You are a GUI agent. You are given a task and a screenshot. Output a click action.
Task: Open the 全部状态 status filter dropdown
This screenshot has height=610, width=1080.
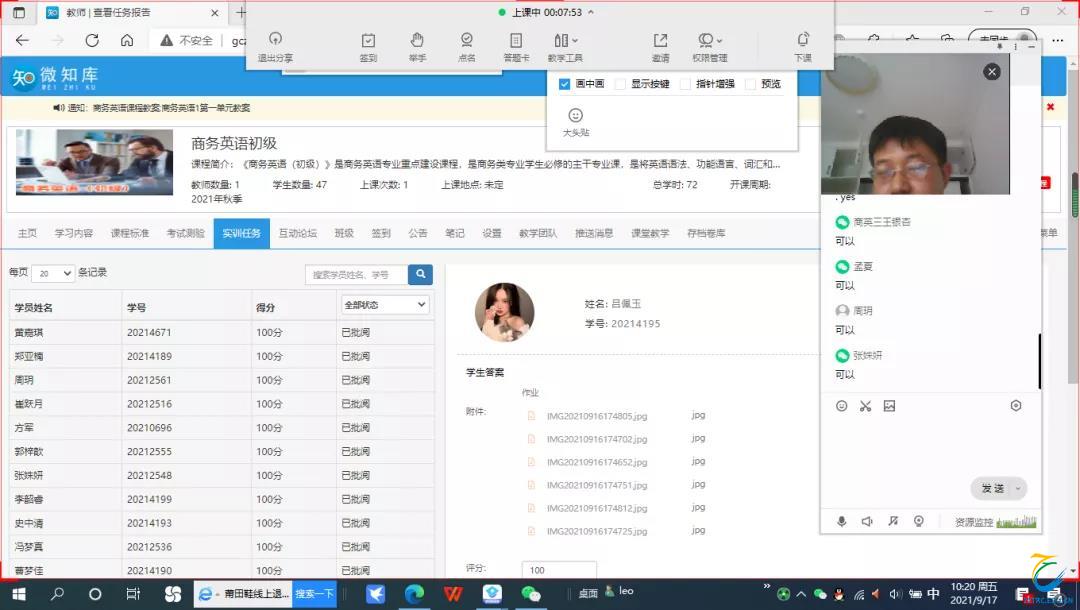[385, 304]
